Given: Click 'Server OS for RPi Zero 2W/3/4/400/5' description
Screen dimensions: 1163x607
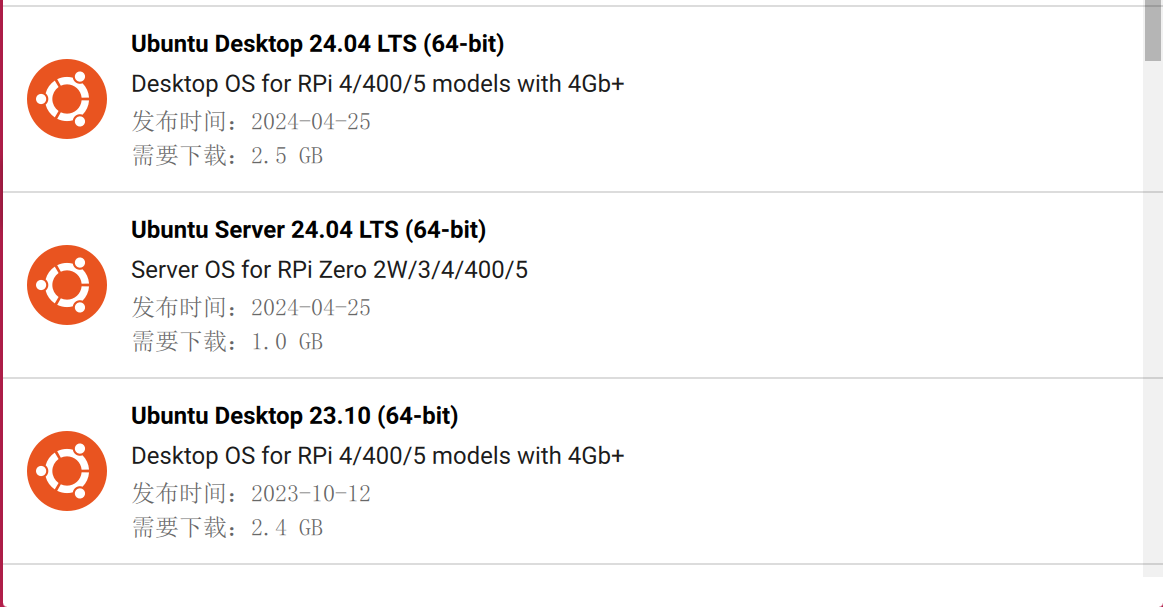Looking at the screenshot, I should [x=329, y=270].
